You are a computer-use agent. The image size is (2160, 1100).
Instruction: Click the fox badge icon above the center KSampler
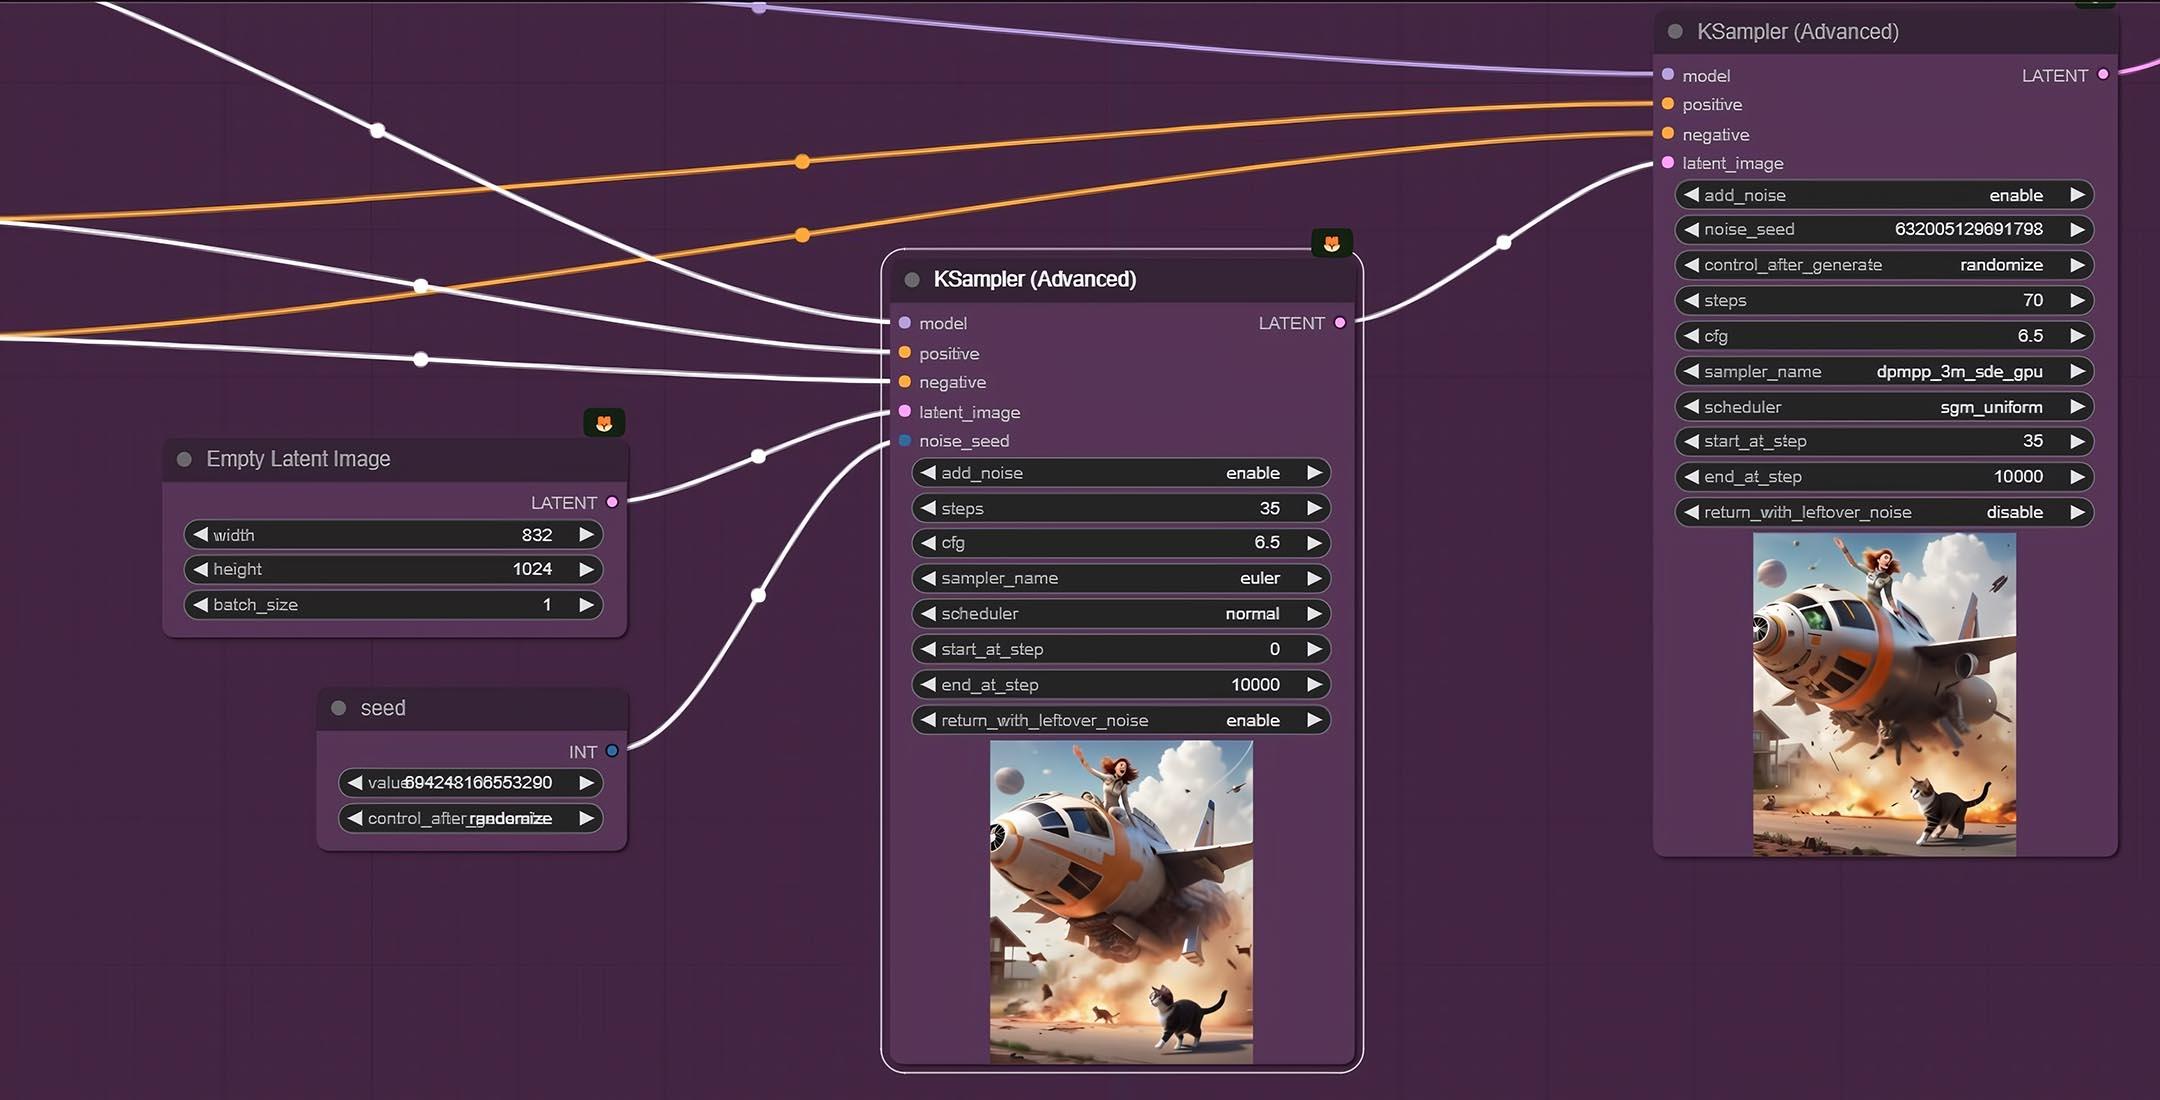[x=1331, y=243]
